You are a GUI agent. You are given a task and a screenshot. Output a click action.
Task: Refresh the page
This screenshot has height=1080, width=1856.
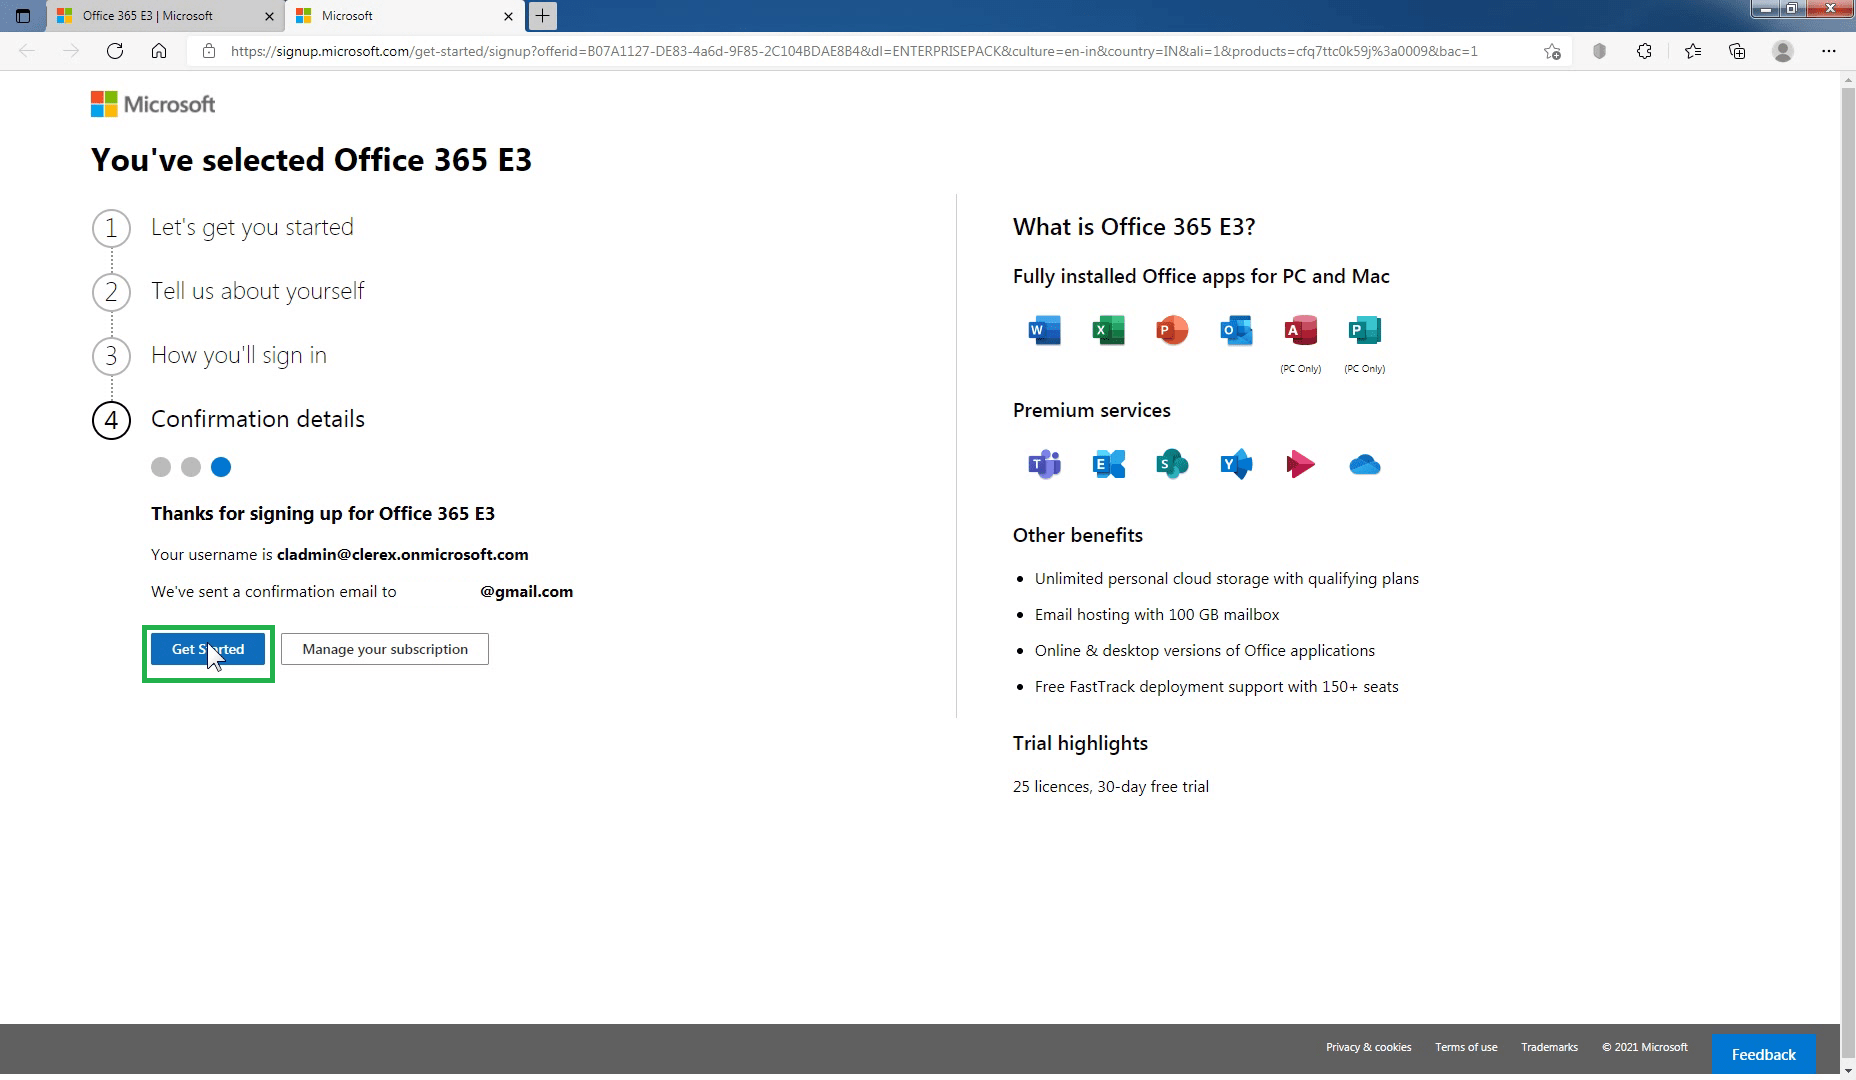115,51
